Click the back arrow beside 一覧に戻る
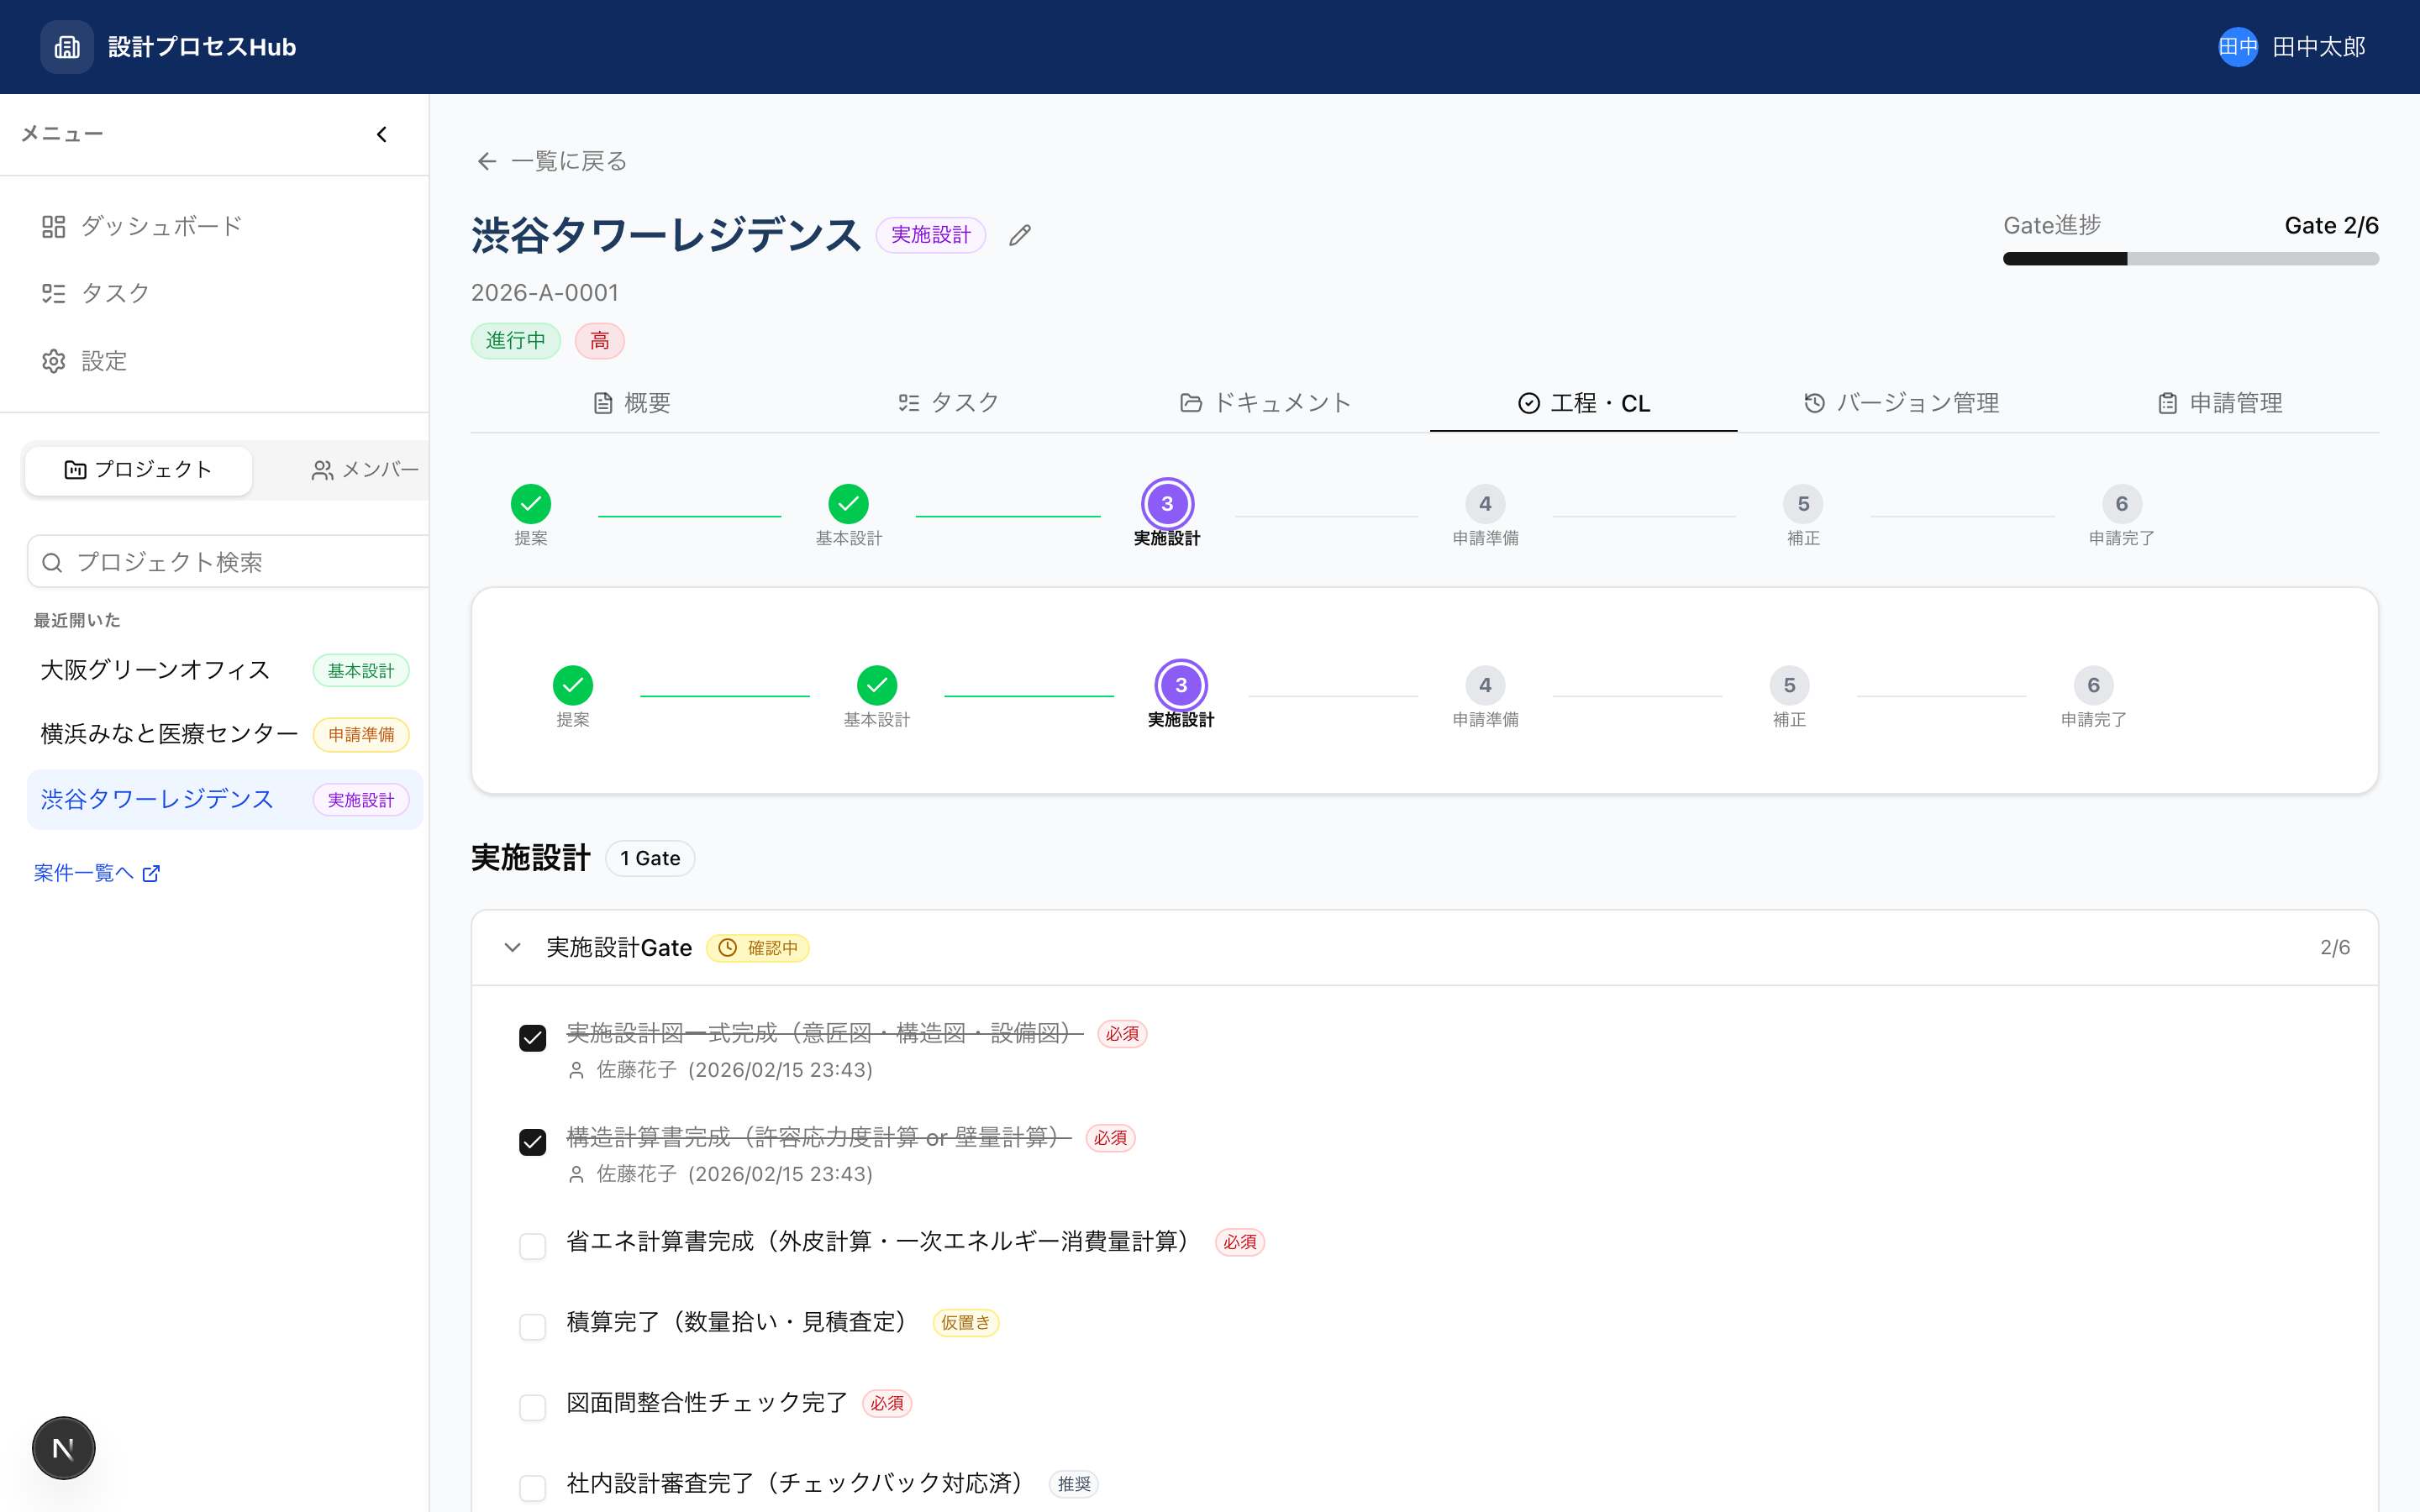 (x=487, y=160)
